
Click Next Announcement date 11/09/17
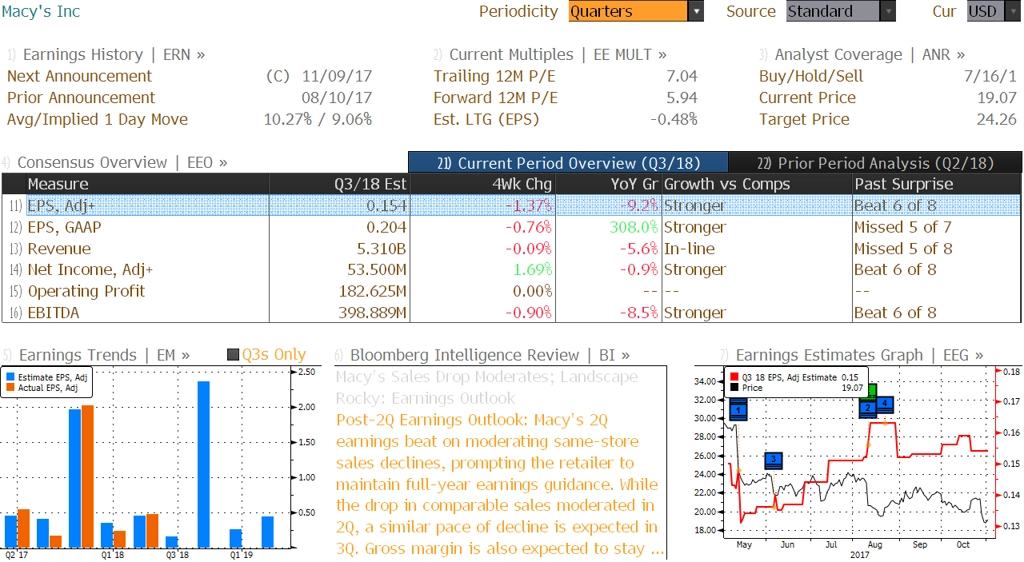coord(337,76)
